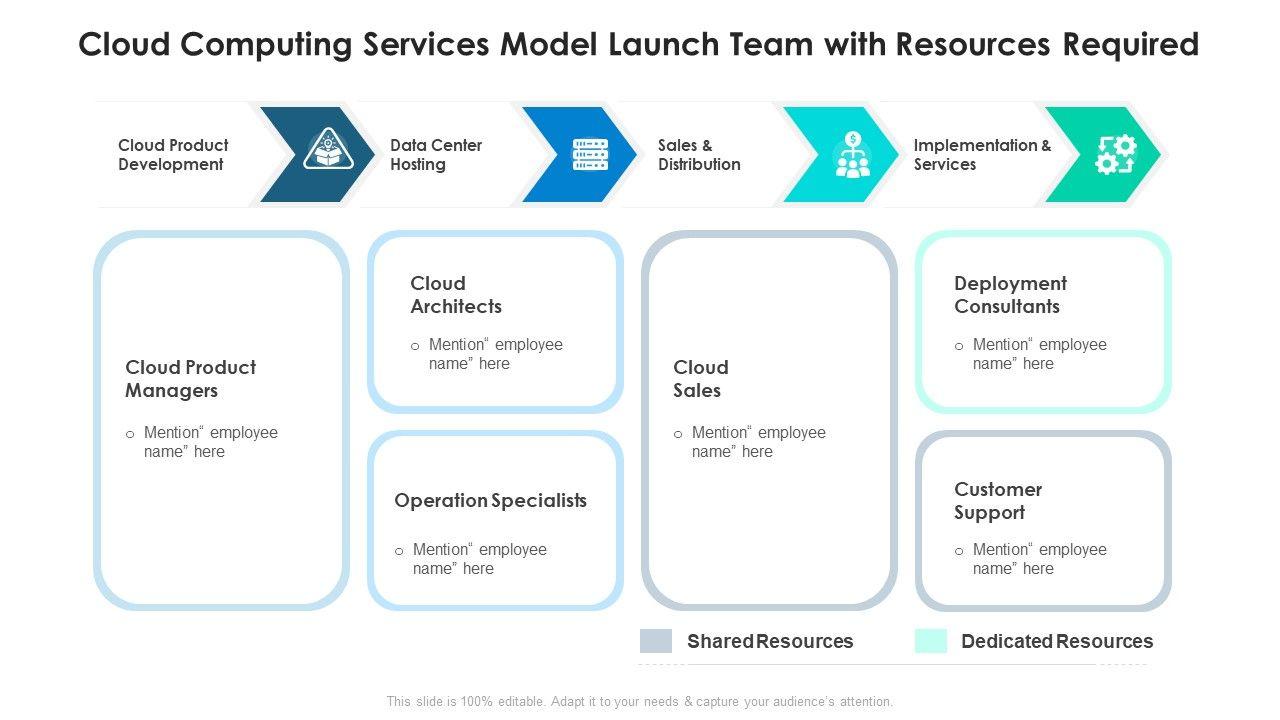The width and height of the screenshot is (1280, 720).
Task: Select the Deployment Consultants heading
Action: pos(1010,295)
